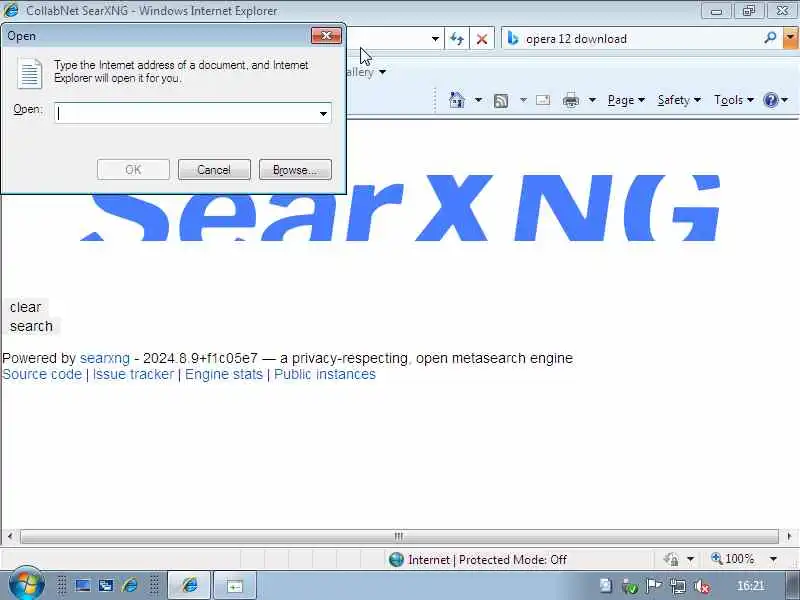Expand the dropdown next to privacy icon
The width and height of the screenshot is (800, 600).
point(690,560)
